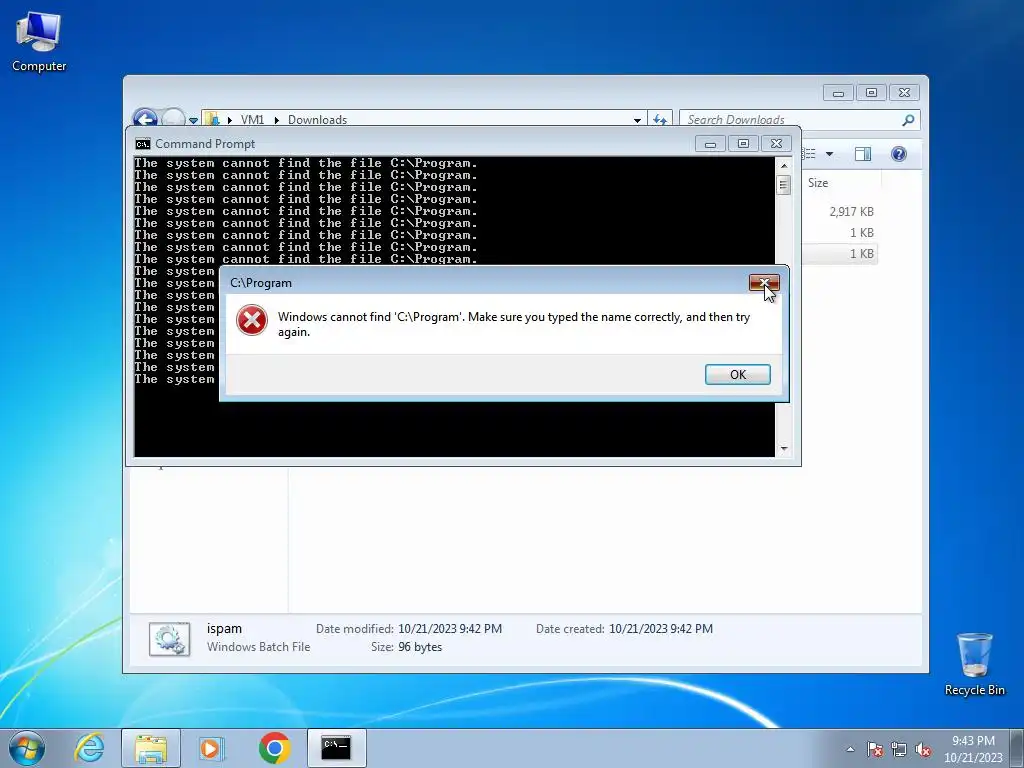Image resolution: width=1024 pixels, height=768 pixels.
Task: Open the recent pages dropdown in Explorer
Action: click(193, 120)
